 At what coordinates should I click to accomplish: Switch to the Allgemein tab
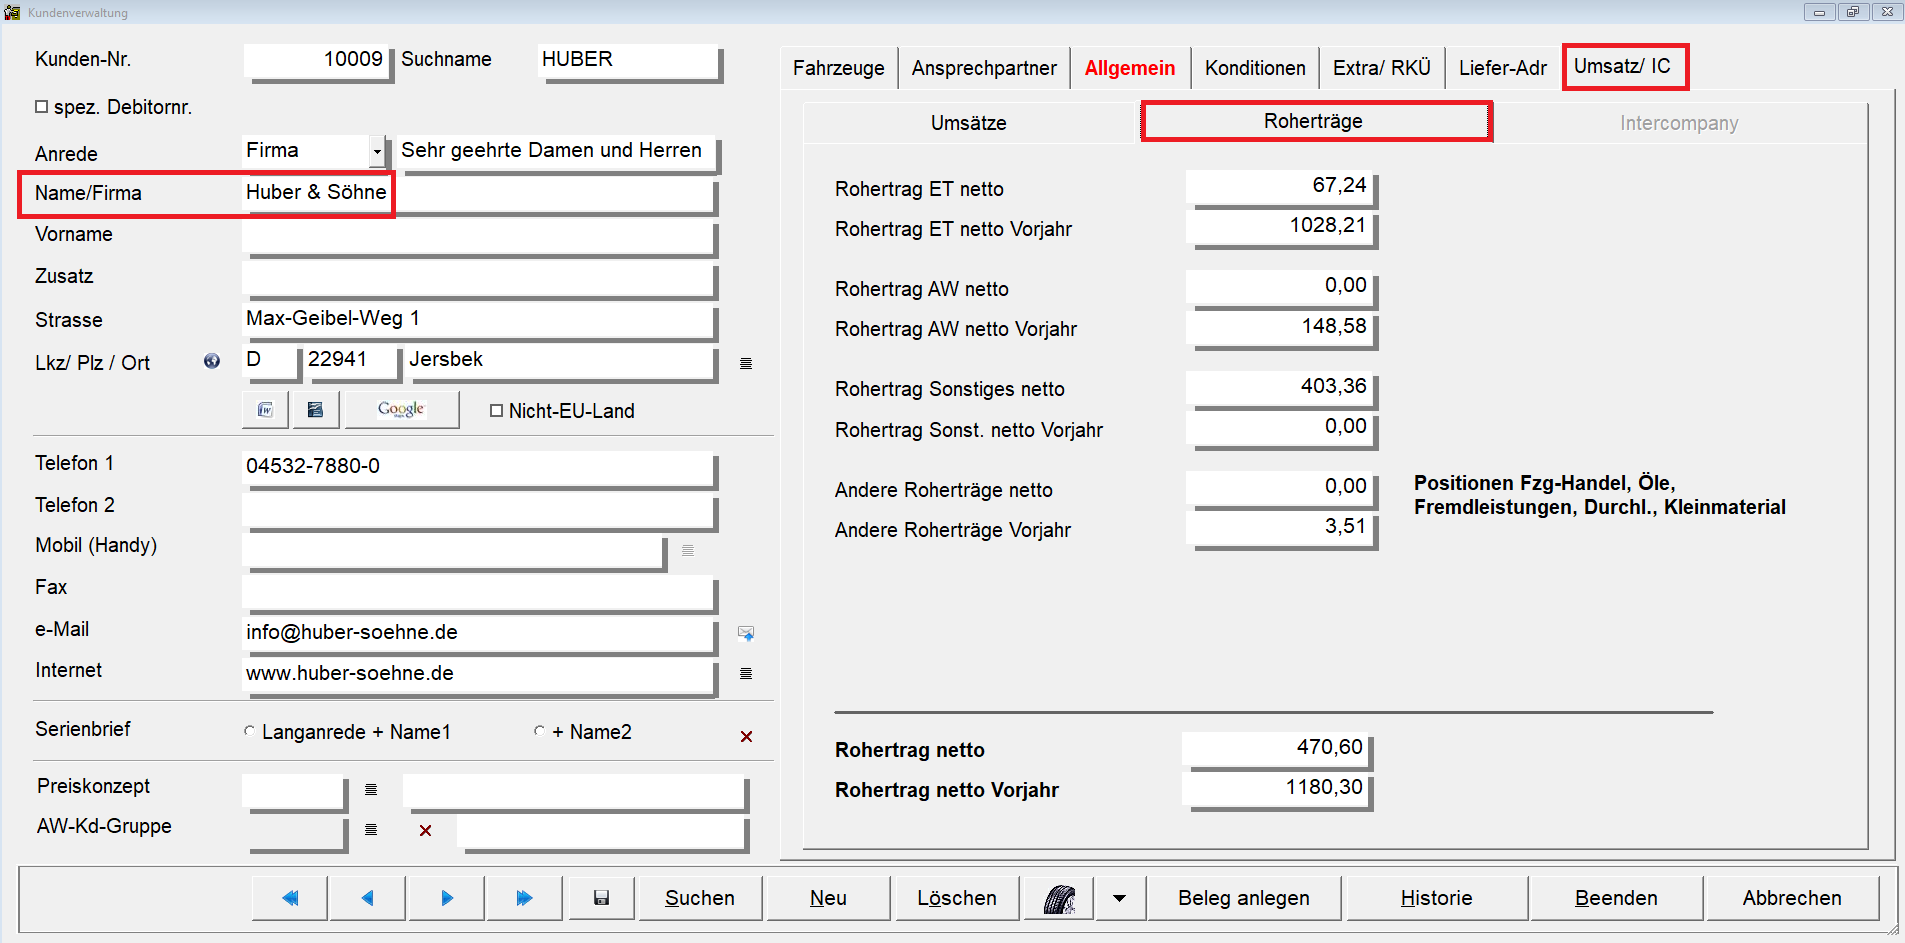1130,68
